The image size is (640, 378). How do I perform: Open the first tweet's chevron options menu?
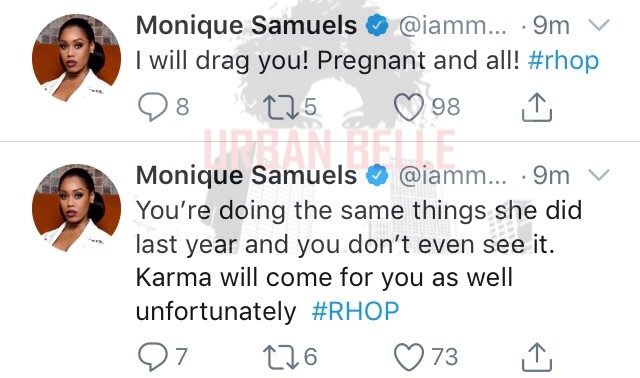pos(599,25)
